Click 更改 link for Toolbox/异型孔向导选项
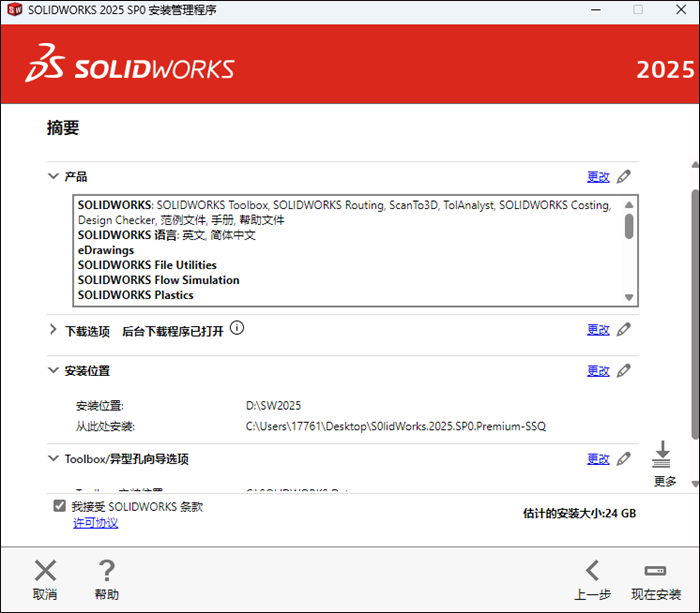 (x=598, y=459)
